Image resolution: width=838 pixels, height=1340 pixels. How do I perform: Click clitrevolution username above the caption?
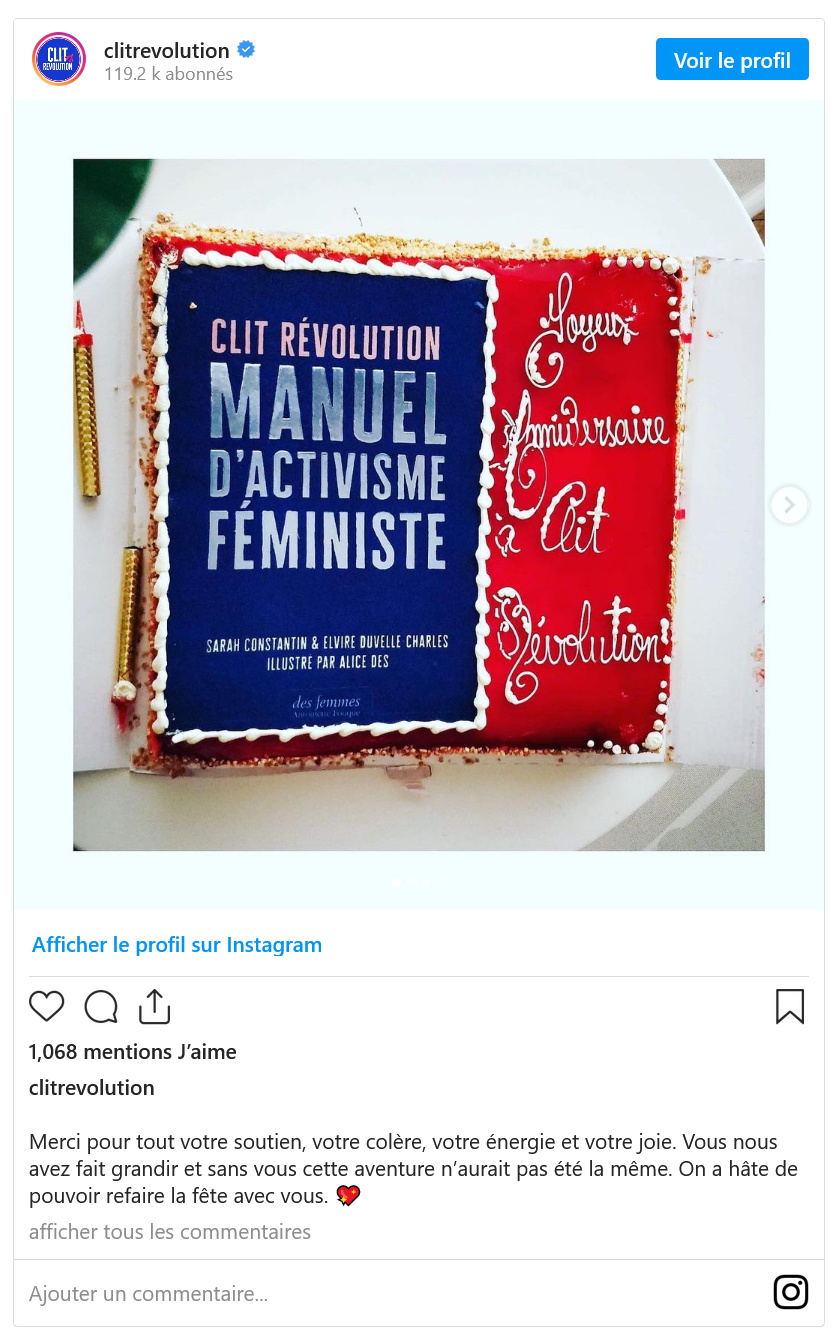pyautogui.click(x=92, y=1088)
